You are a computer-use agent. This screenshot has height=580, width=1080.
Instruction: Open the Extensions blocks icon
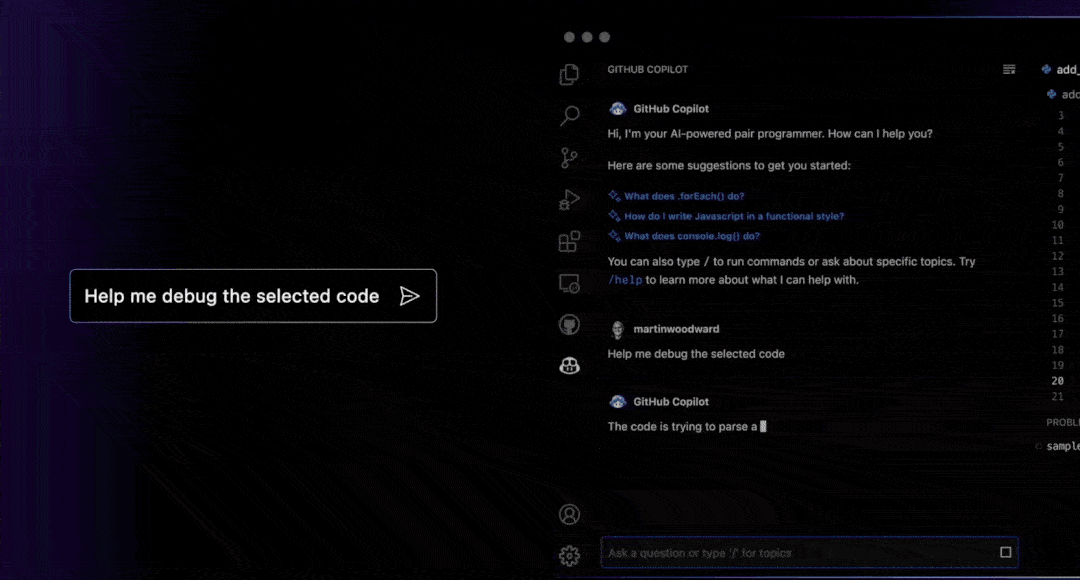pyautogui.click(x=569, y=241)
